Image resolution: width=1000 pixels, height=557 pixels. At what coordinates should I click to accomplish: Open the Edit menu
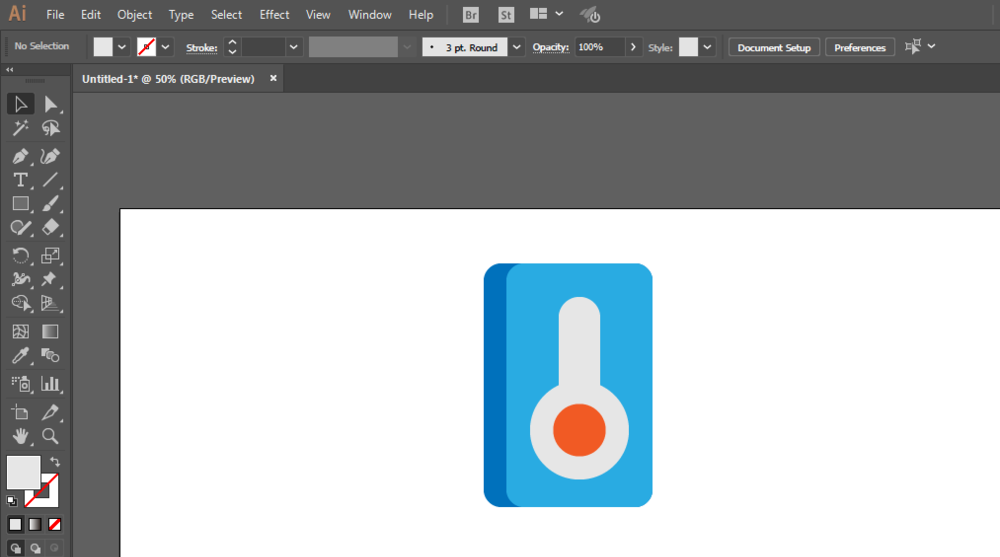click(91, 15)
